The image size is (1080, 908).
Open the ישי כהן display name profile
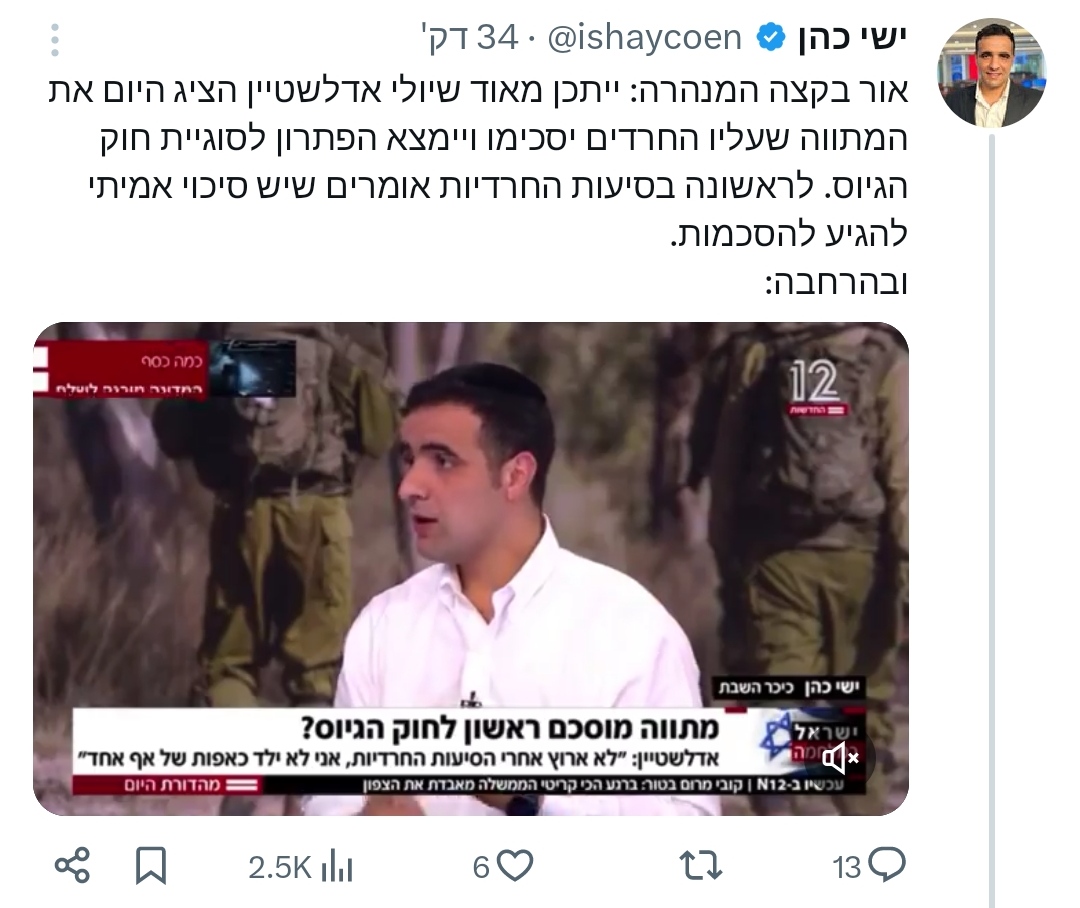pos(853,38)
